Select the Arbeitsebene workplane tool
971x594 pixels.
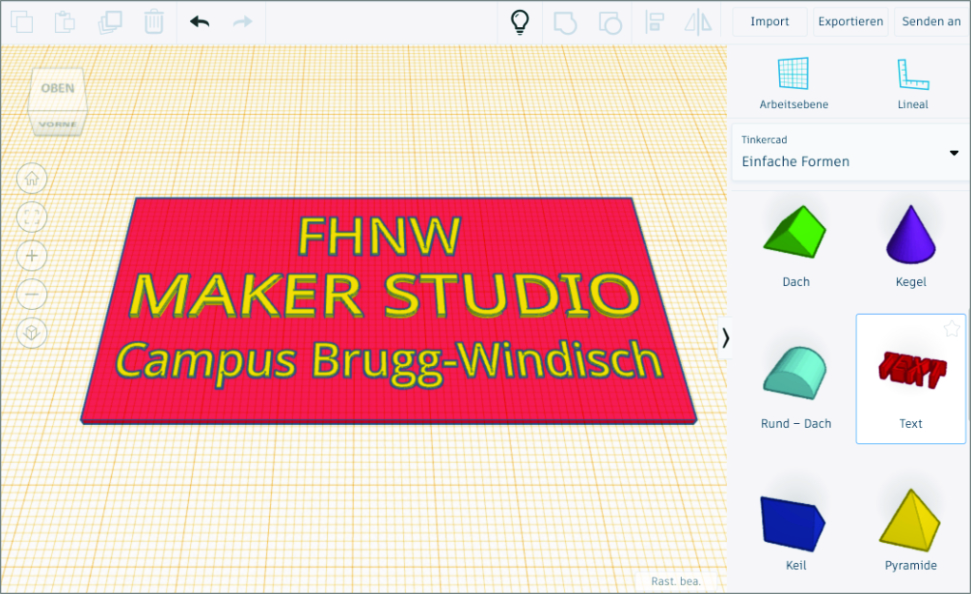pyautogui.click(x=793, y=83)
